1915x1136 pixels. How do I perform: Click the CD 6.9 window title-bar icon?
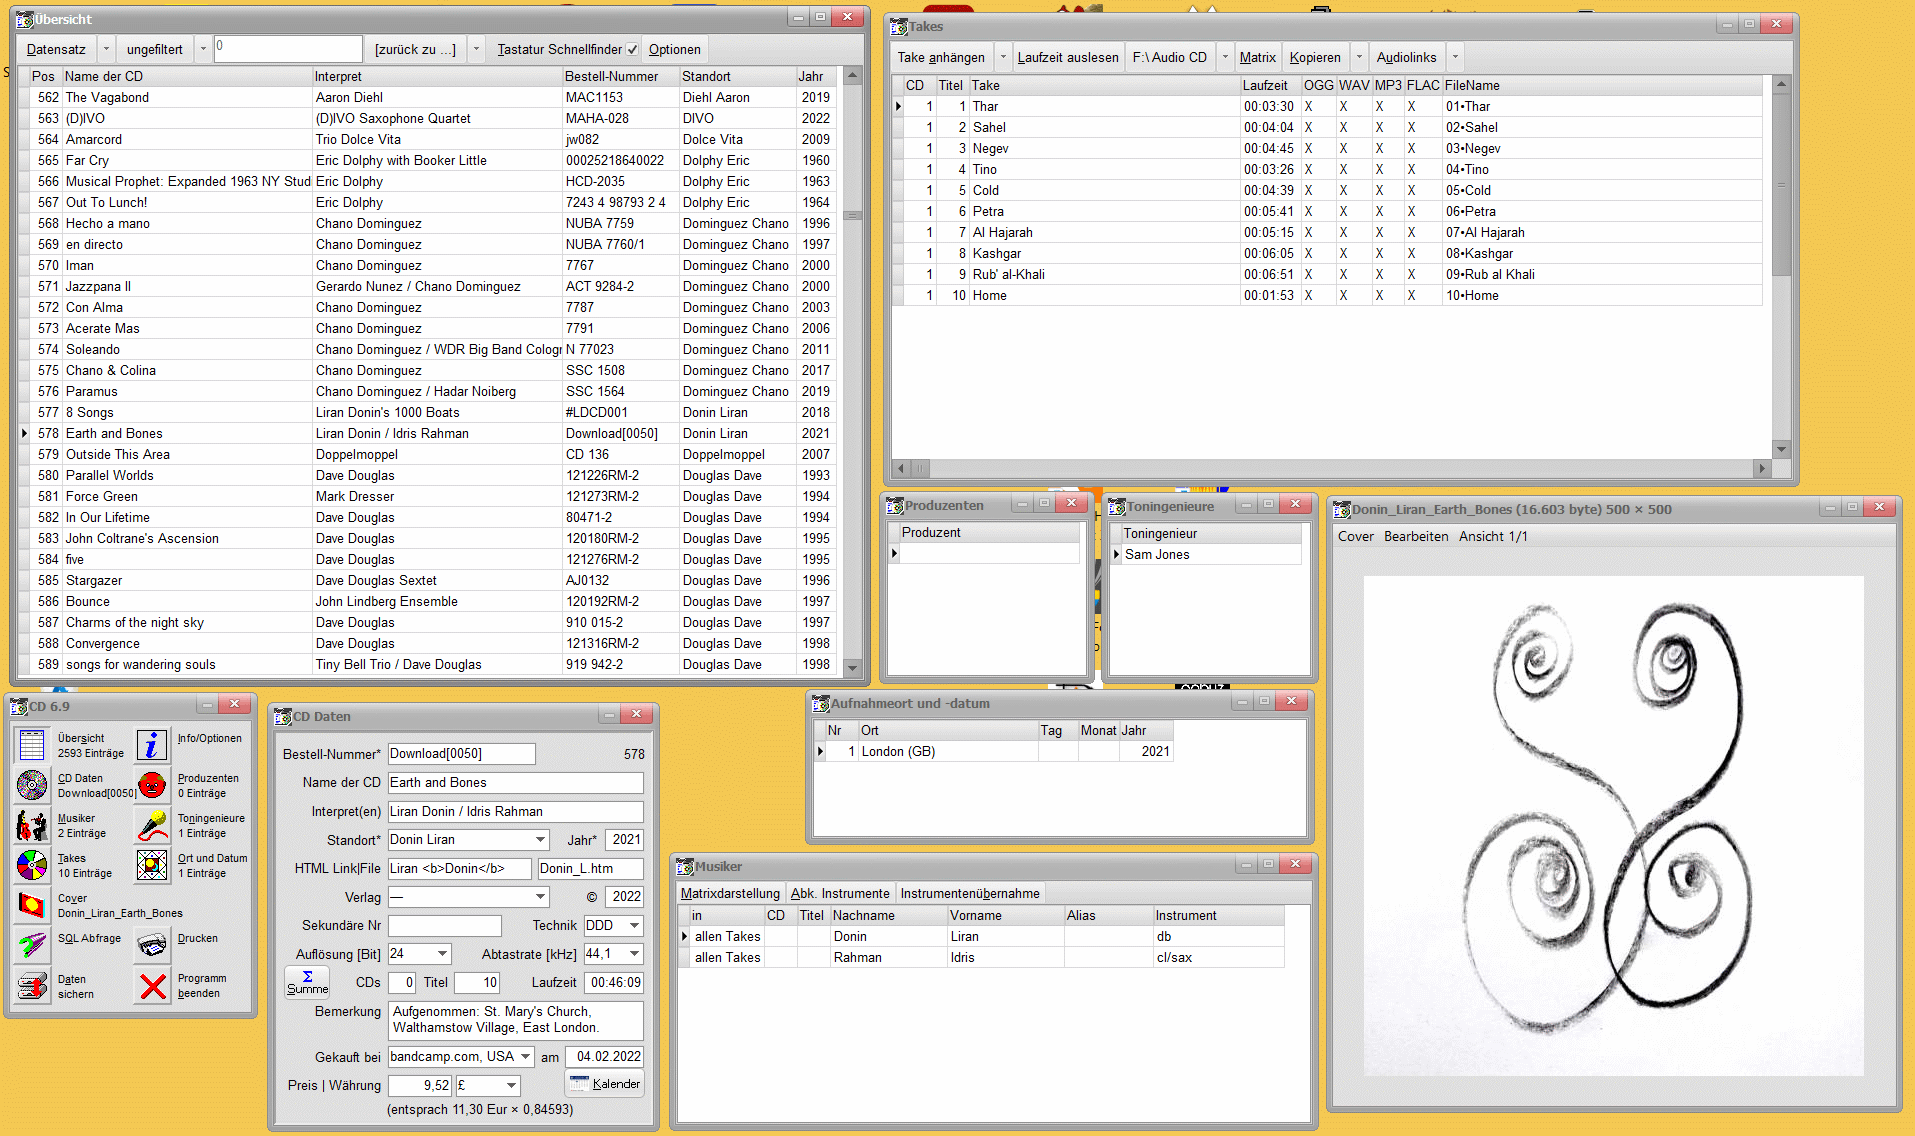point(18,706)
